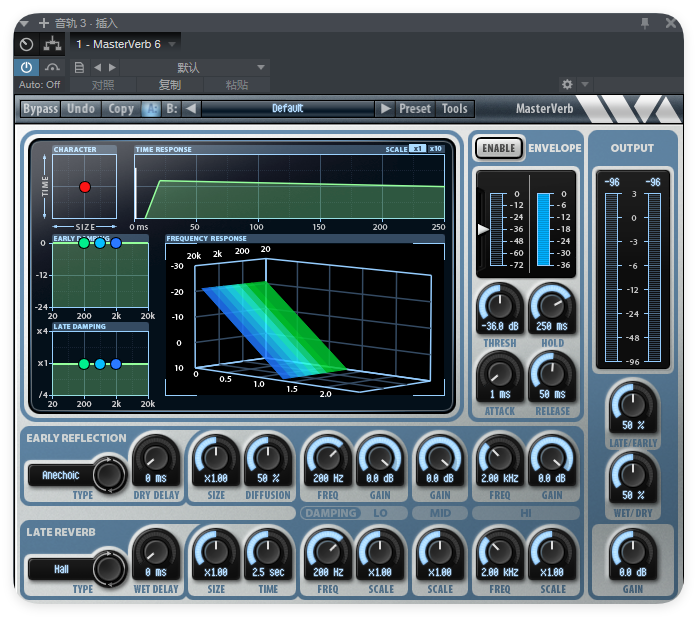Click the Late Reverb SIZE knob

point(216,552)
